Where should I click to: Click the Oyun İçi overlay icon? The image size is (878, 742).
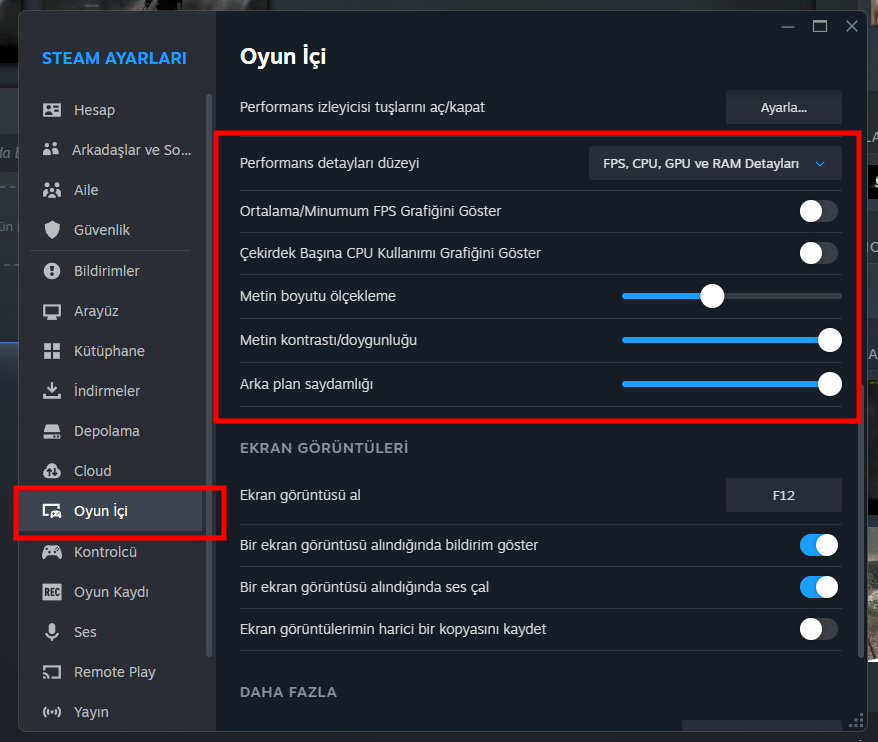coord(52,511)
